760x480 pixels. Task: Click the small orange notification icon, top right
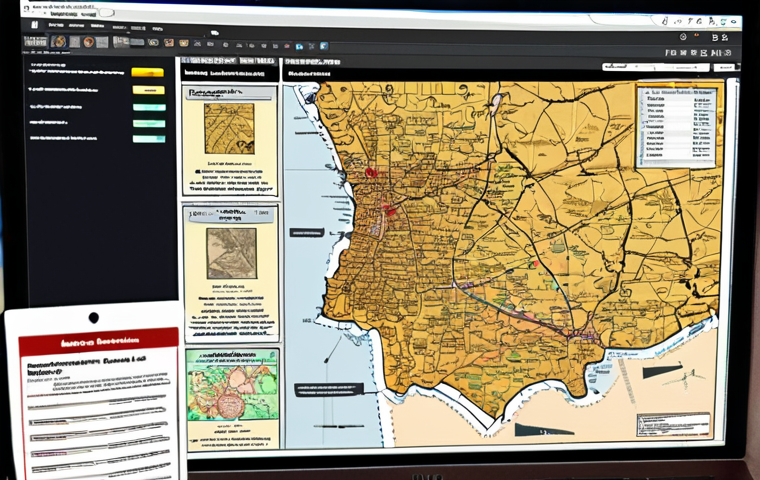697,35
